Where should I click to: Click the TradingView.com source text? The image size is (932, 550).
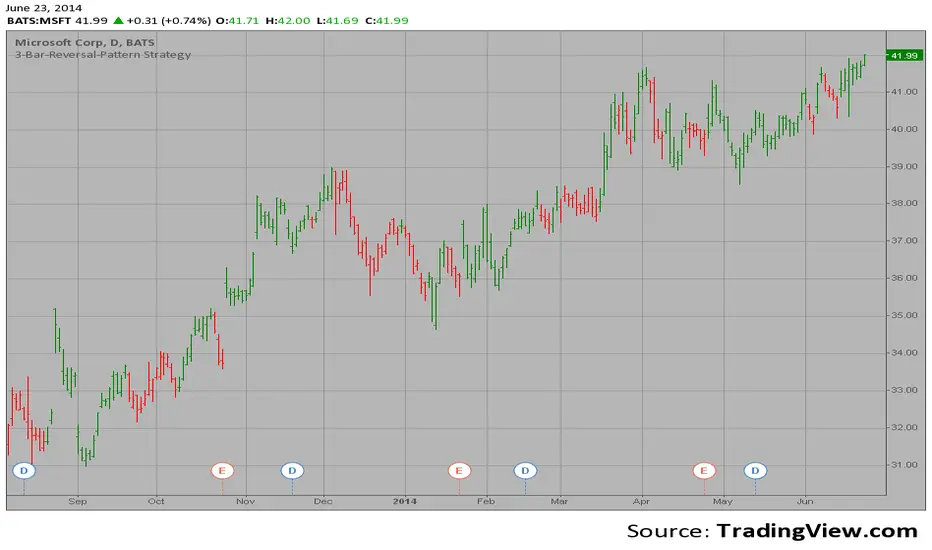pos(817,530)
